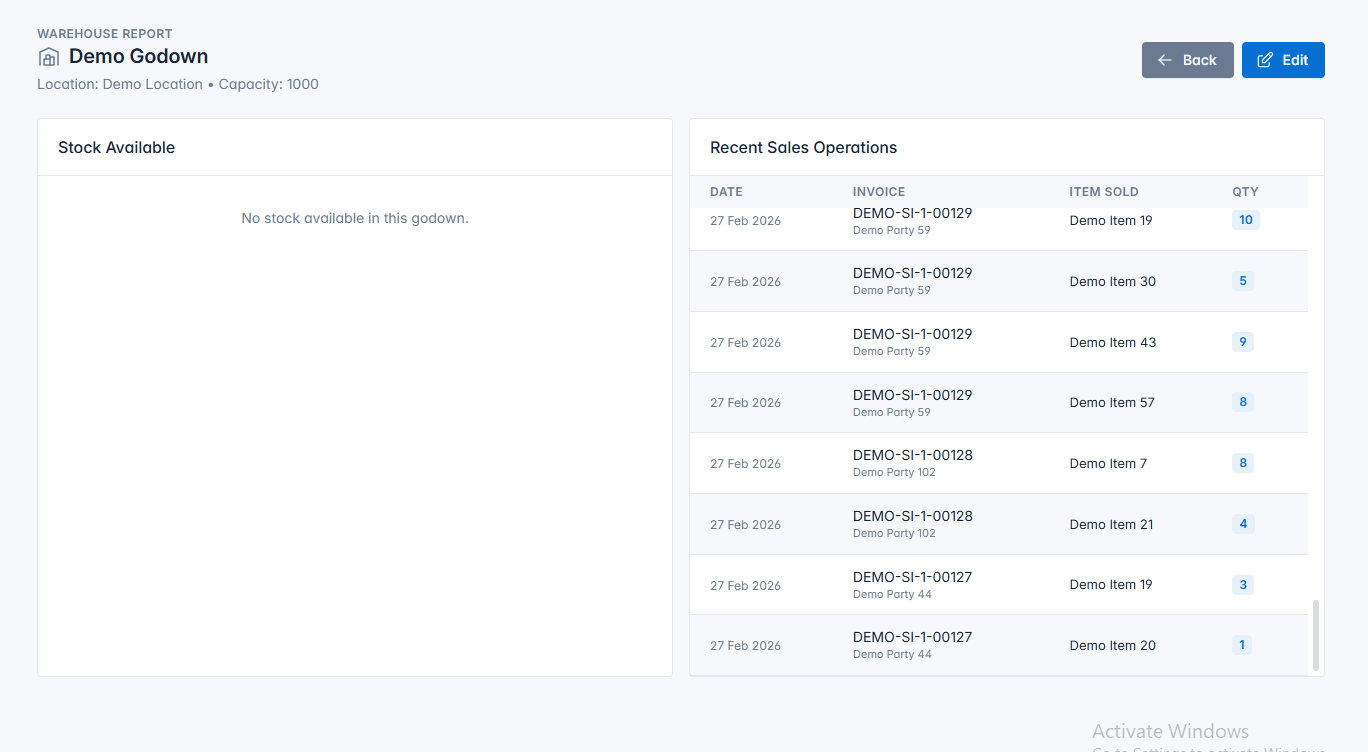The height and width of the screenshot is (752, 1368).
Task: Click the quantity badge 3
Action: (x=1243, y=585)
